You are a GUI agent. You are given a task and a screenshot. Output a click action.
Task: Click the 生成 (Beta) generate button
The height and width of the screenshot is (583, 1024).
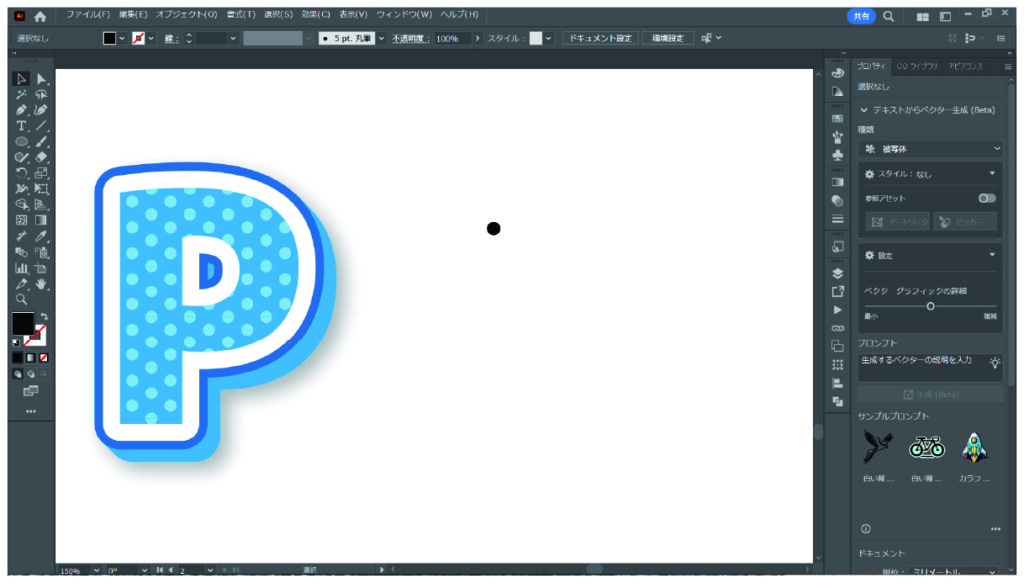click(x=931, y=394)
